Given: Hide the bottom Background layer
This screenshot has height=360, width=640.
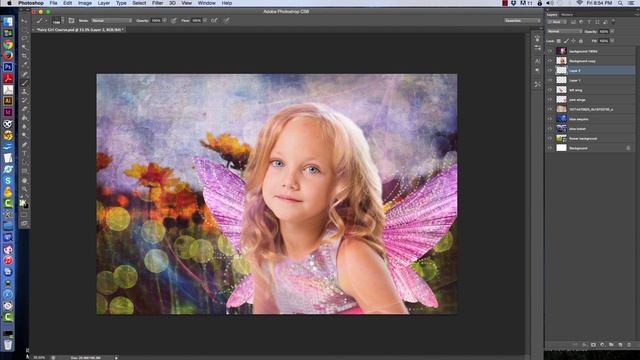Looking at the screenshot, I should (550, 148).
